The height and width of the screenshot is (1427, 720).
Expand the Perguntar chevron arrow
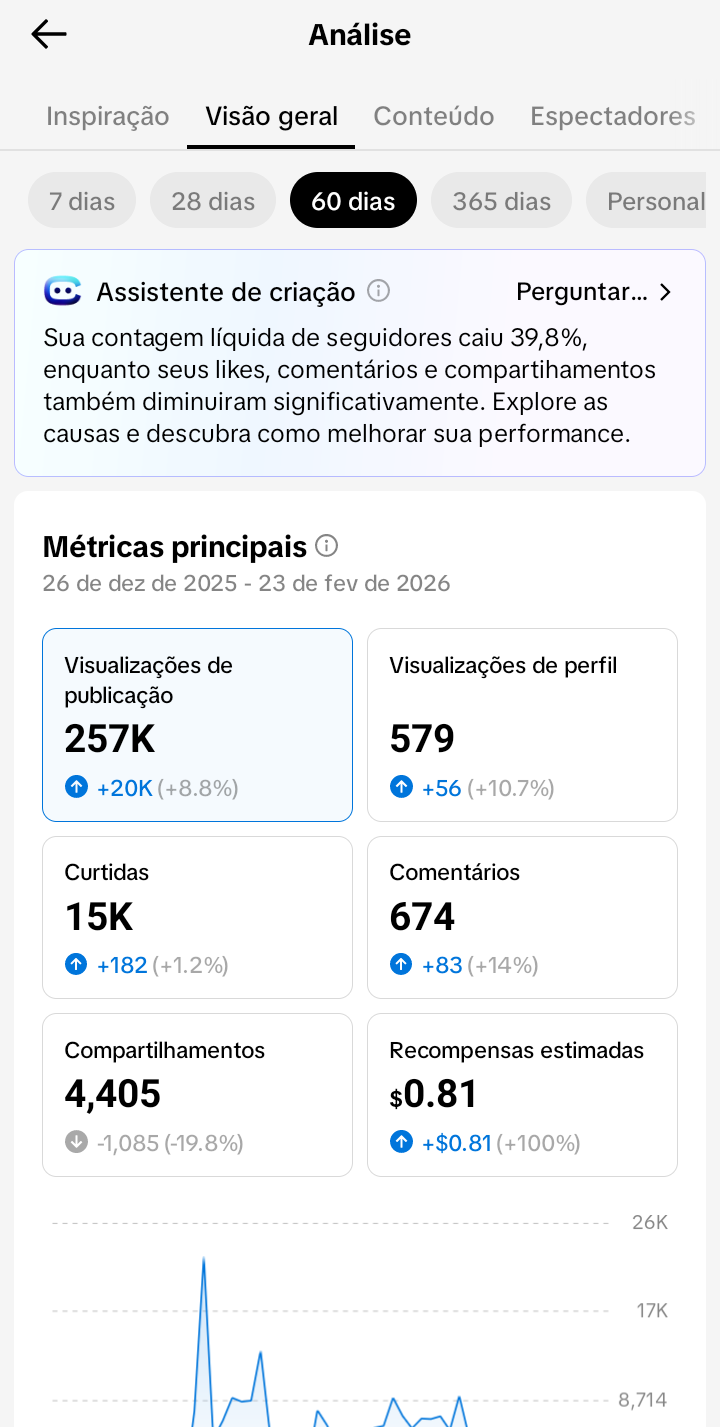tap(666, 292)
